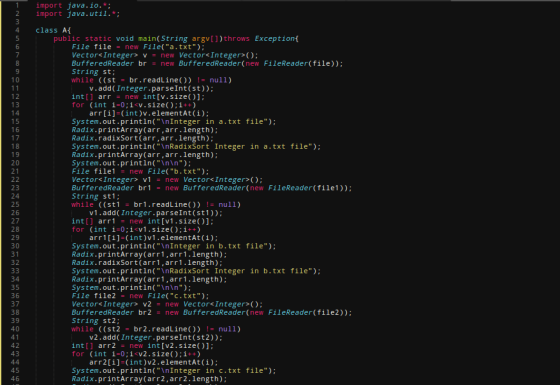Click "\nRadixSort Integer in a.txt file" on line 18
This screenshot has height=385, width=560.
tap(234, 146)
